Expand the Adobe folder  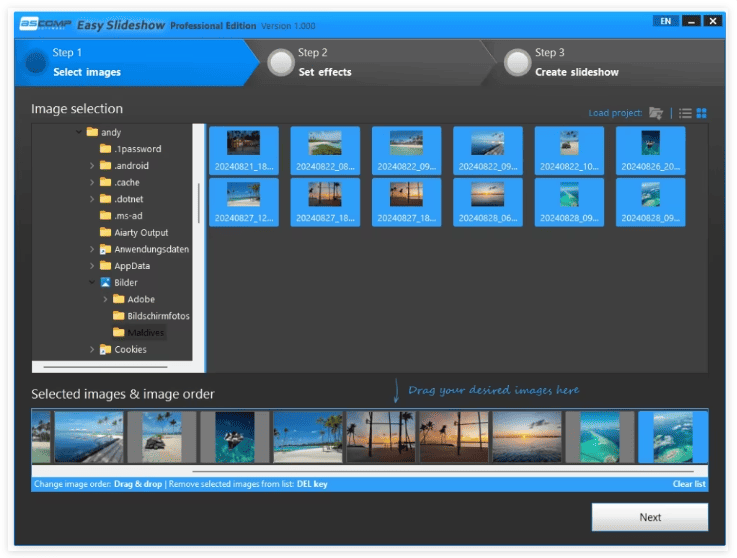click(105, 299)
